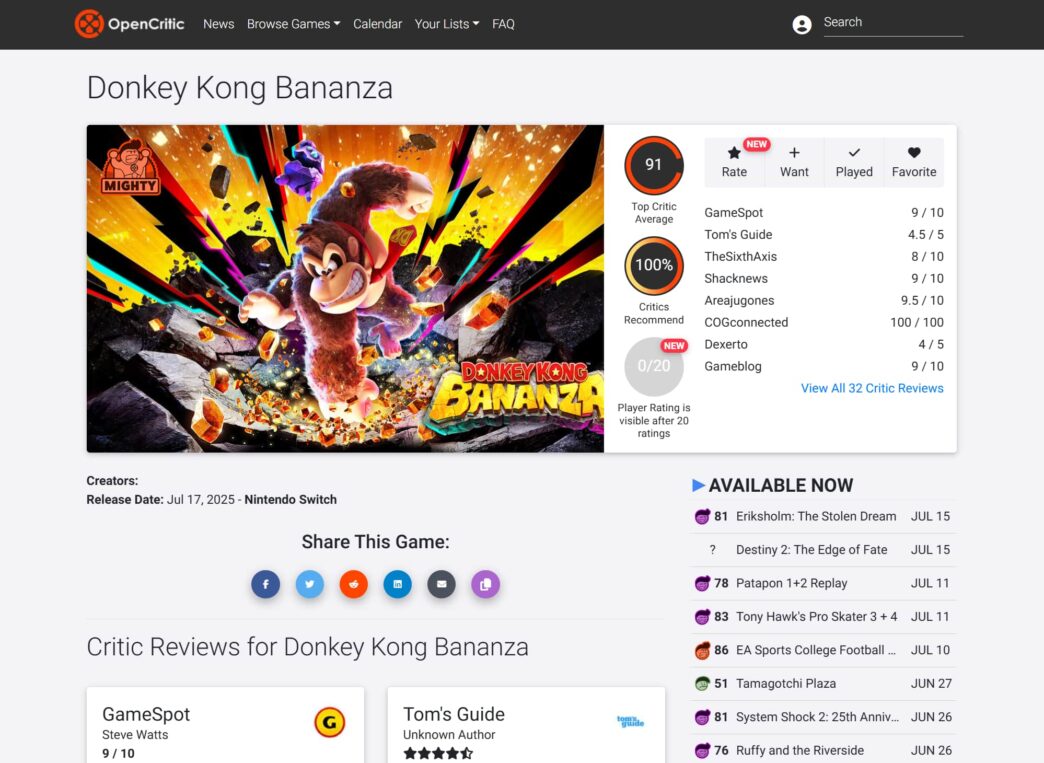Add game to Want list
The height and width of the screenshot is (763, 1044).
[794, 162]
